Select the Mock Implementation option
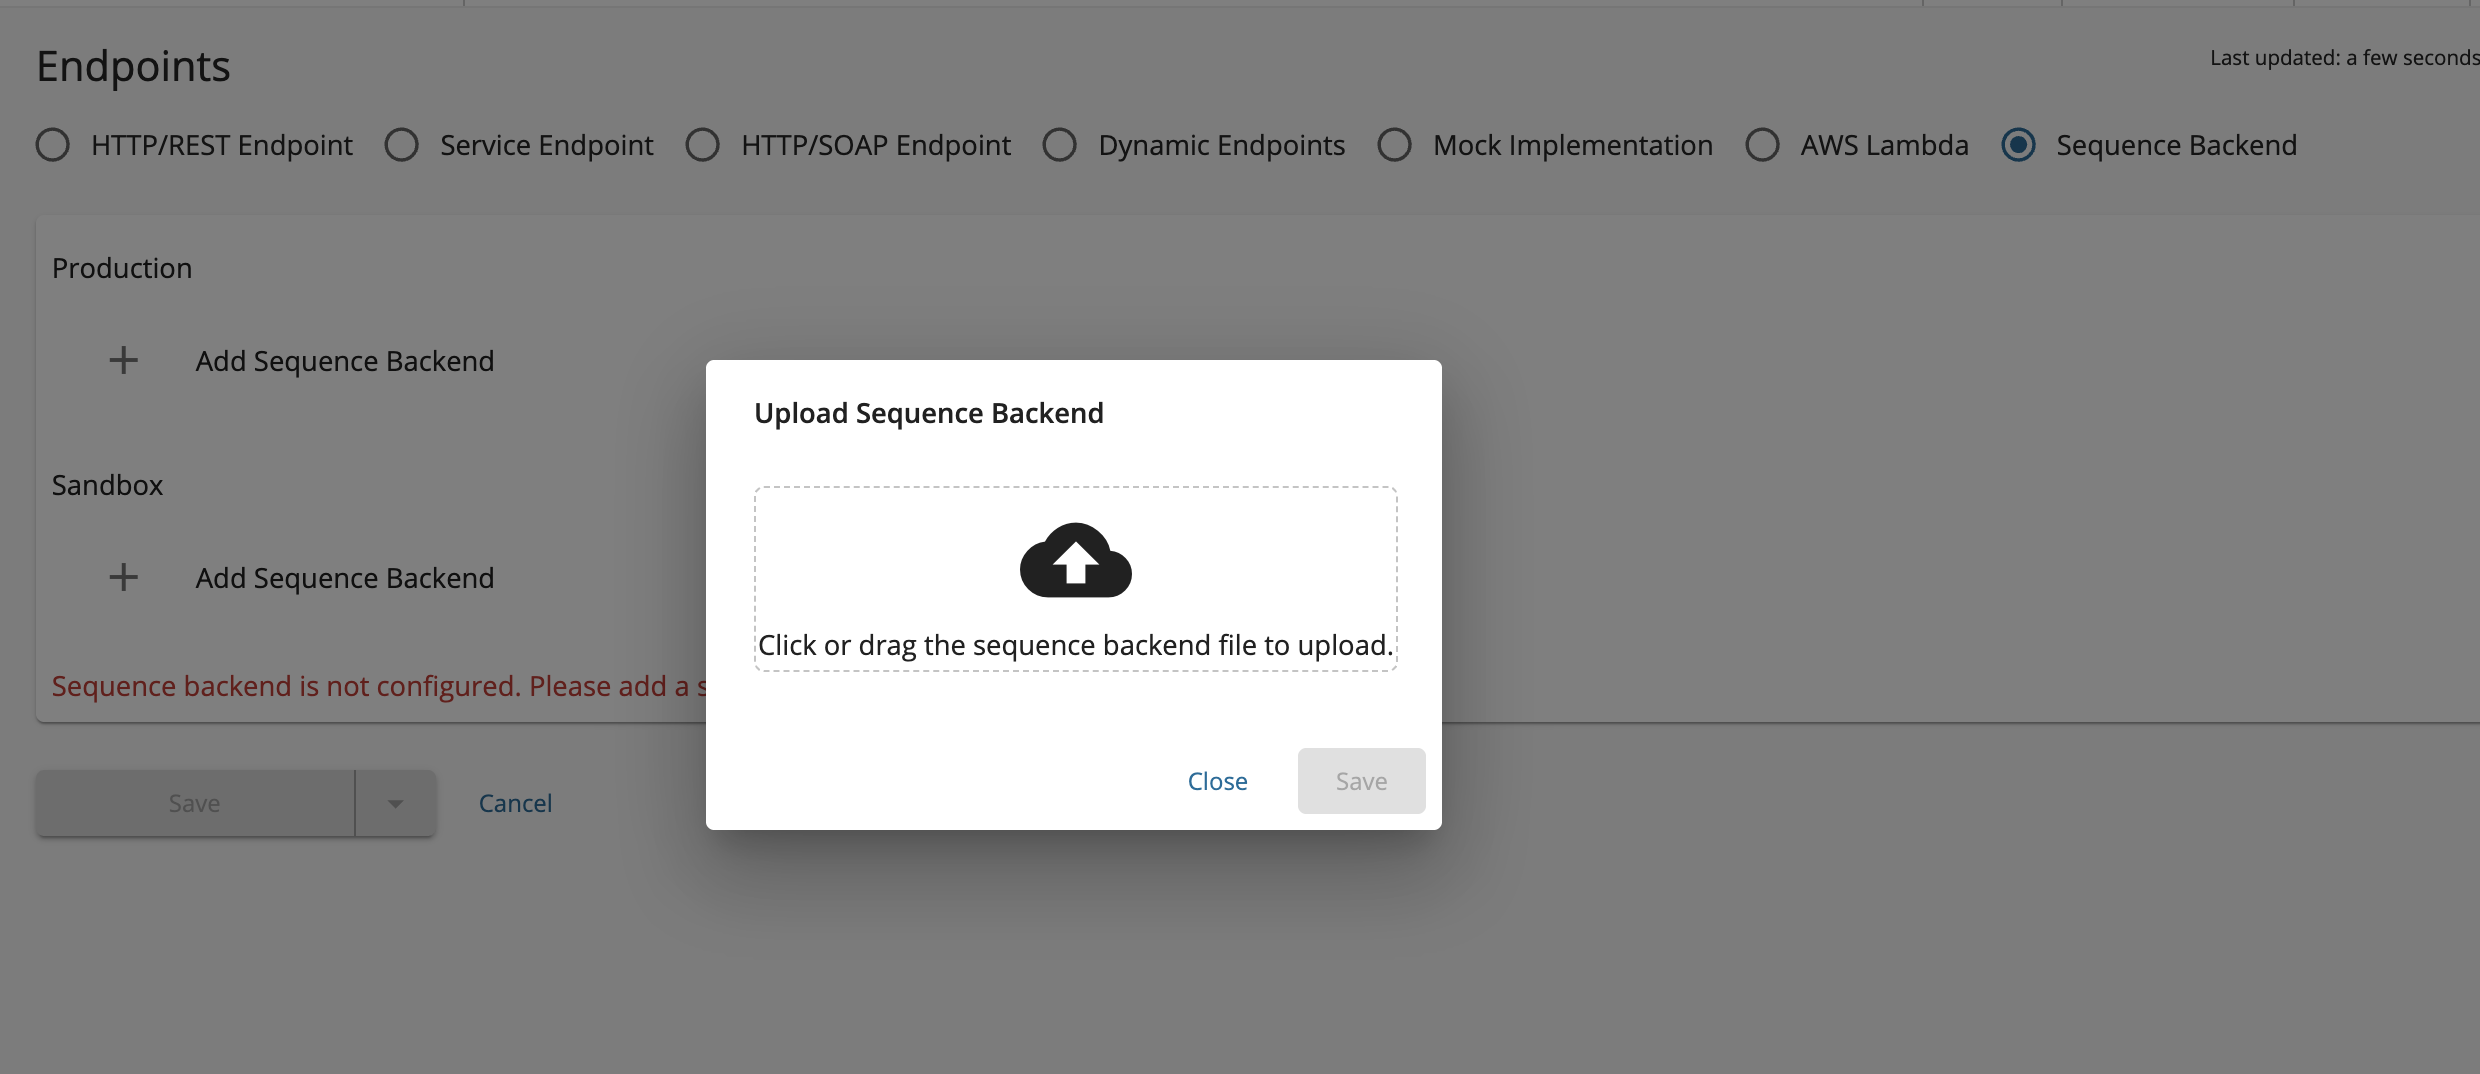The width and height of the screenshot is (2480, 1074). [1394, 145]
